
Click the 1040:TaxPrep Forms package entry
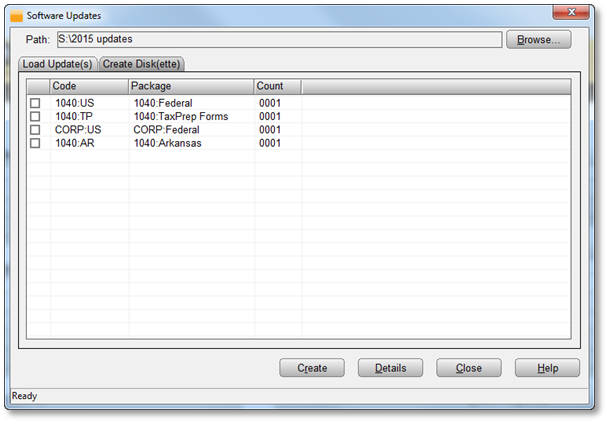(180, 117)
